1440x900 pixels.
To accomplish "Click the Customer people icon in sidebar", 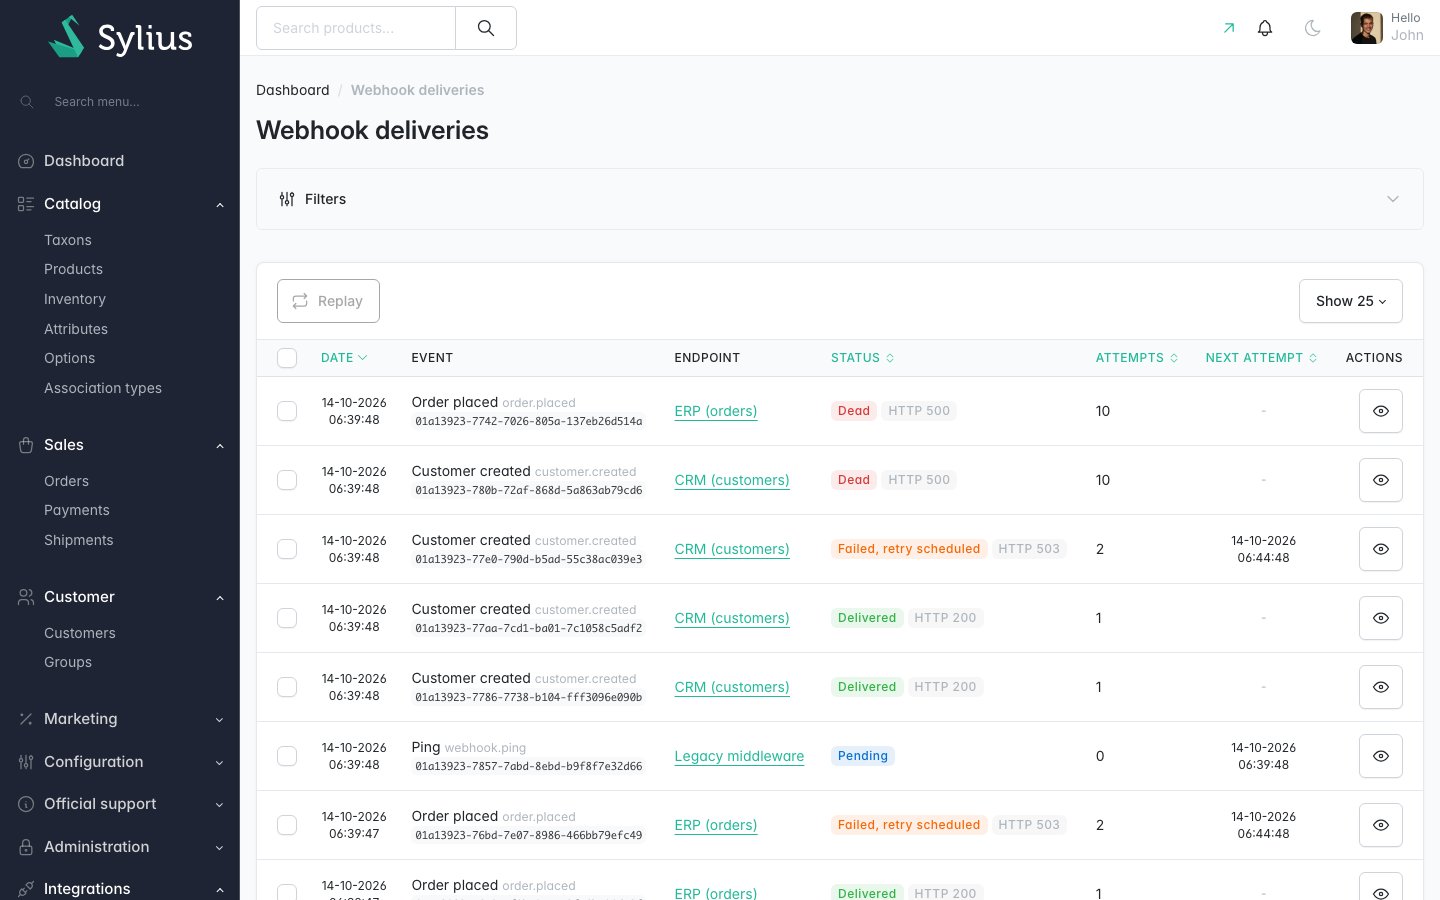I will (x=26, y=597).
